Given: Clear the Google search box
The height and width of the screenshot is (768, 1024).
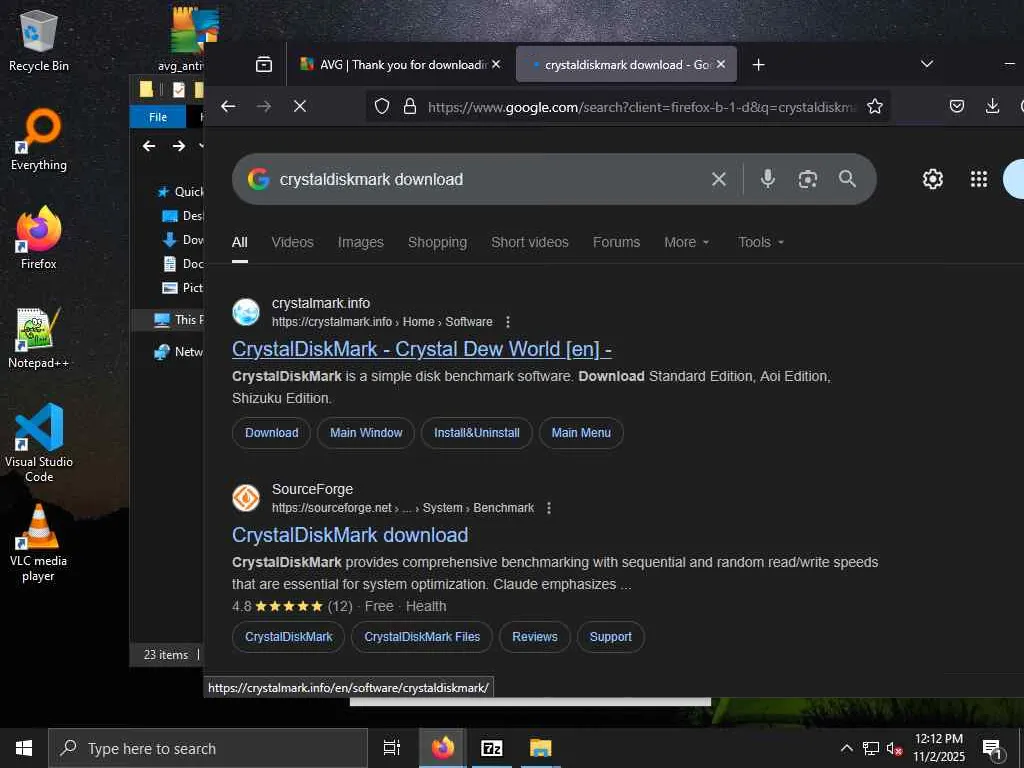Looking at the screenshot, I should click(718, 179).
